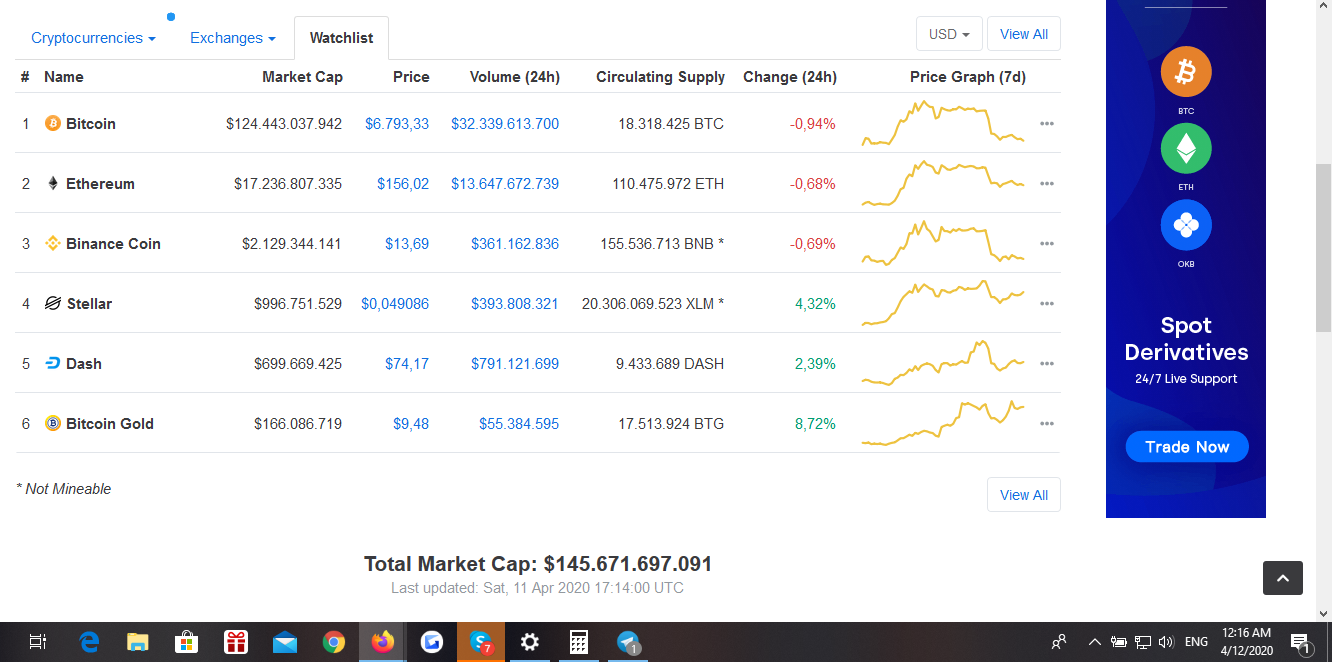The image size is (1332, 662).
Task: Click the ETH icon in the ad banner
Action: 1186,148
